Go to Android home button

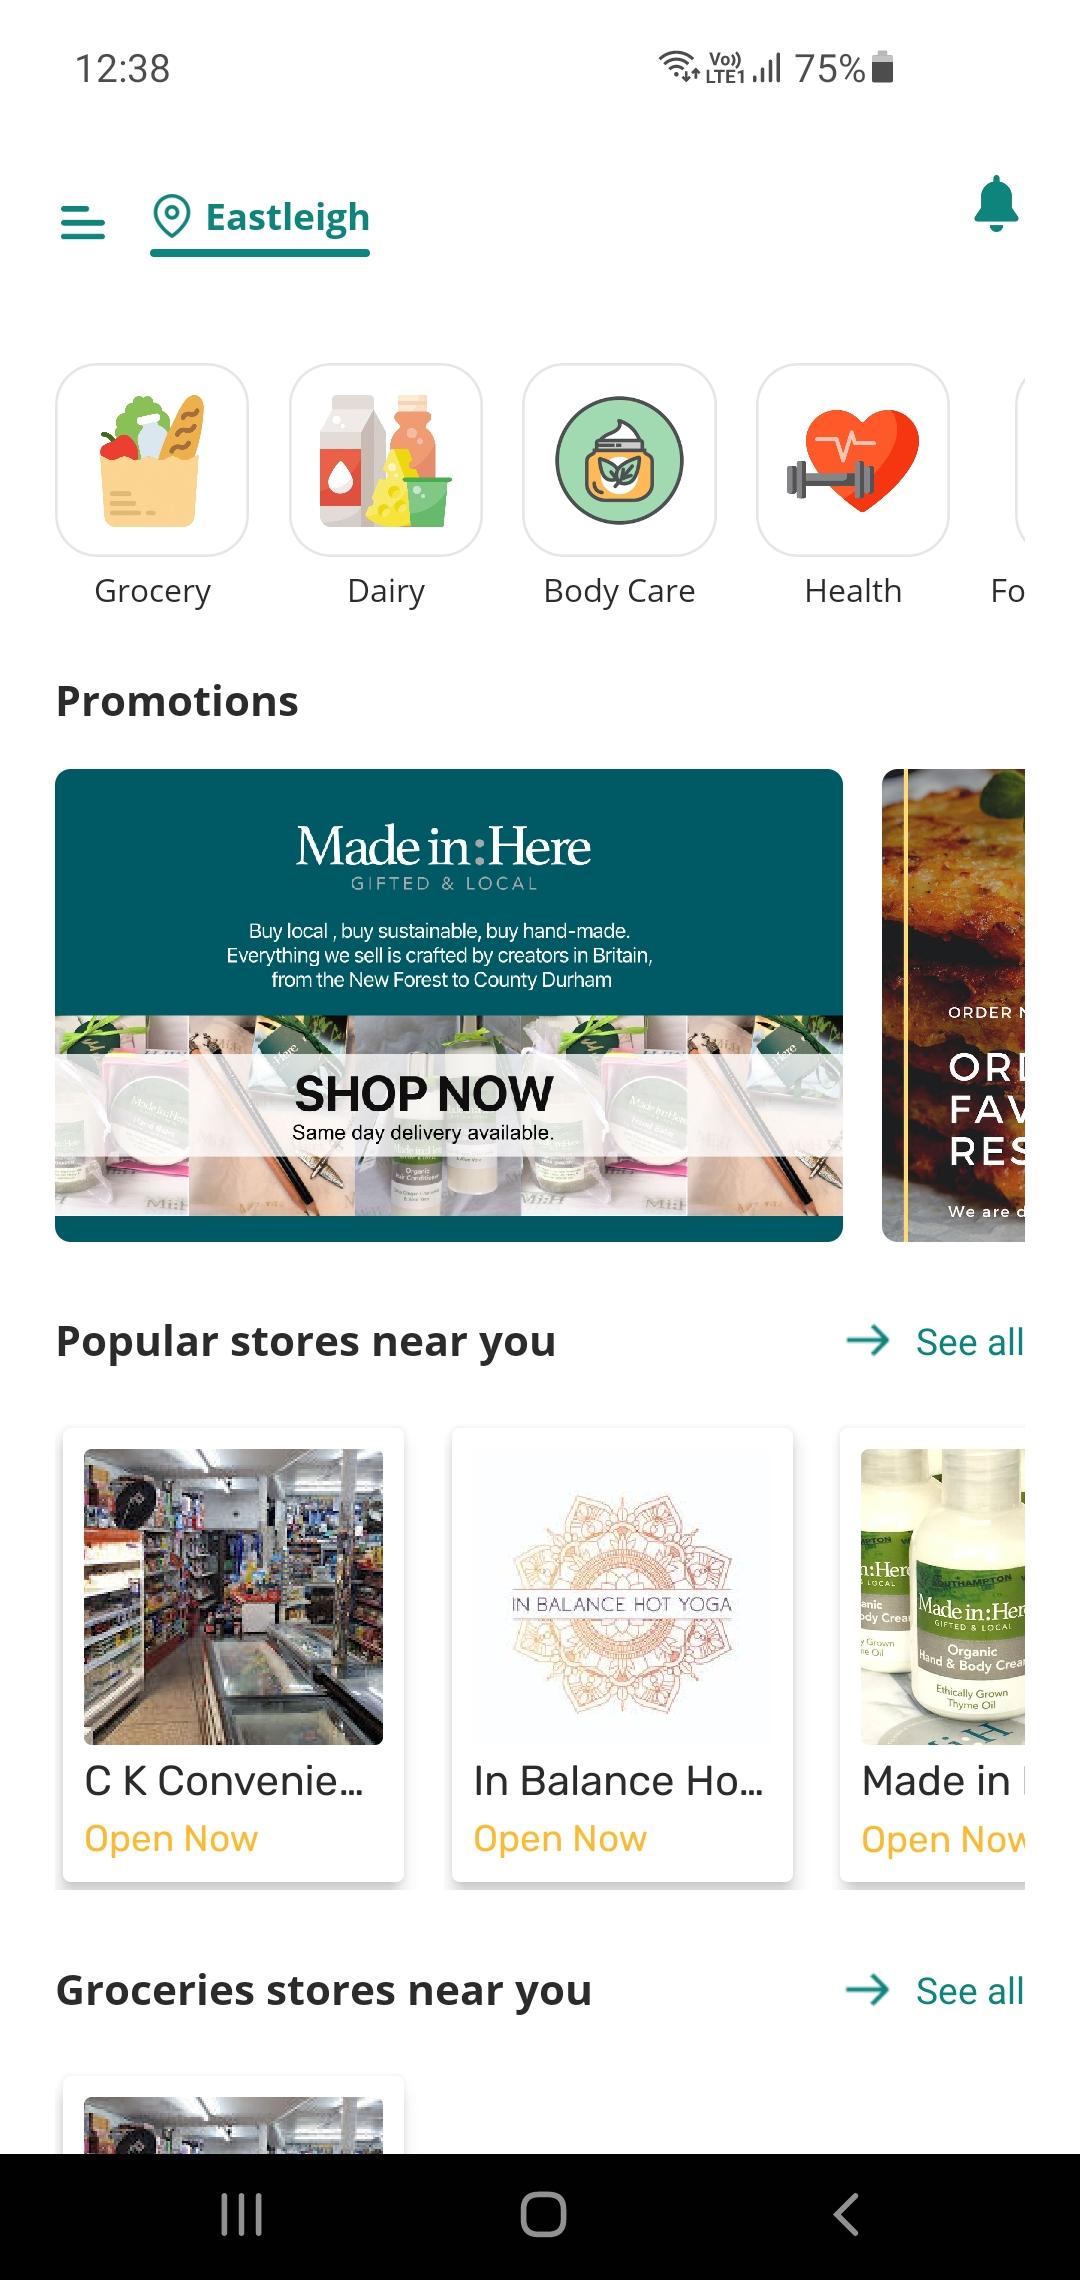pyautogui.click(x=543, y=2214)
